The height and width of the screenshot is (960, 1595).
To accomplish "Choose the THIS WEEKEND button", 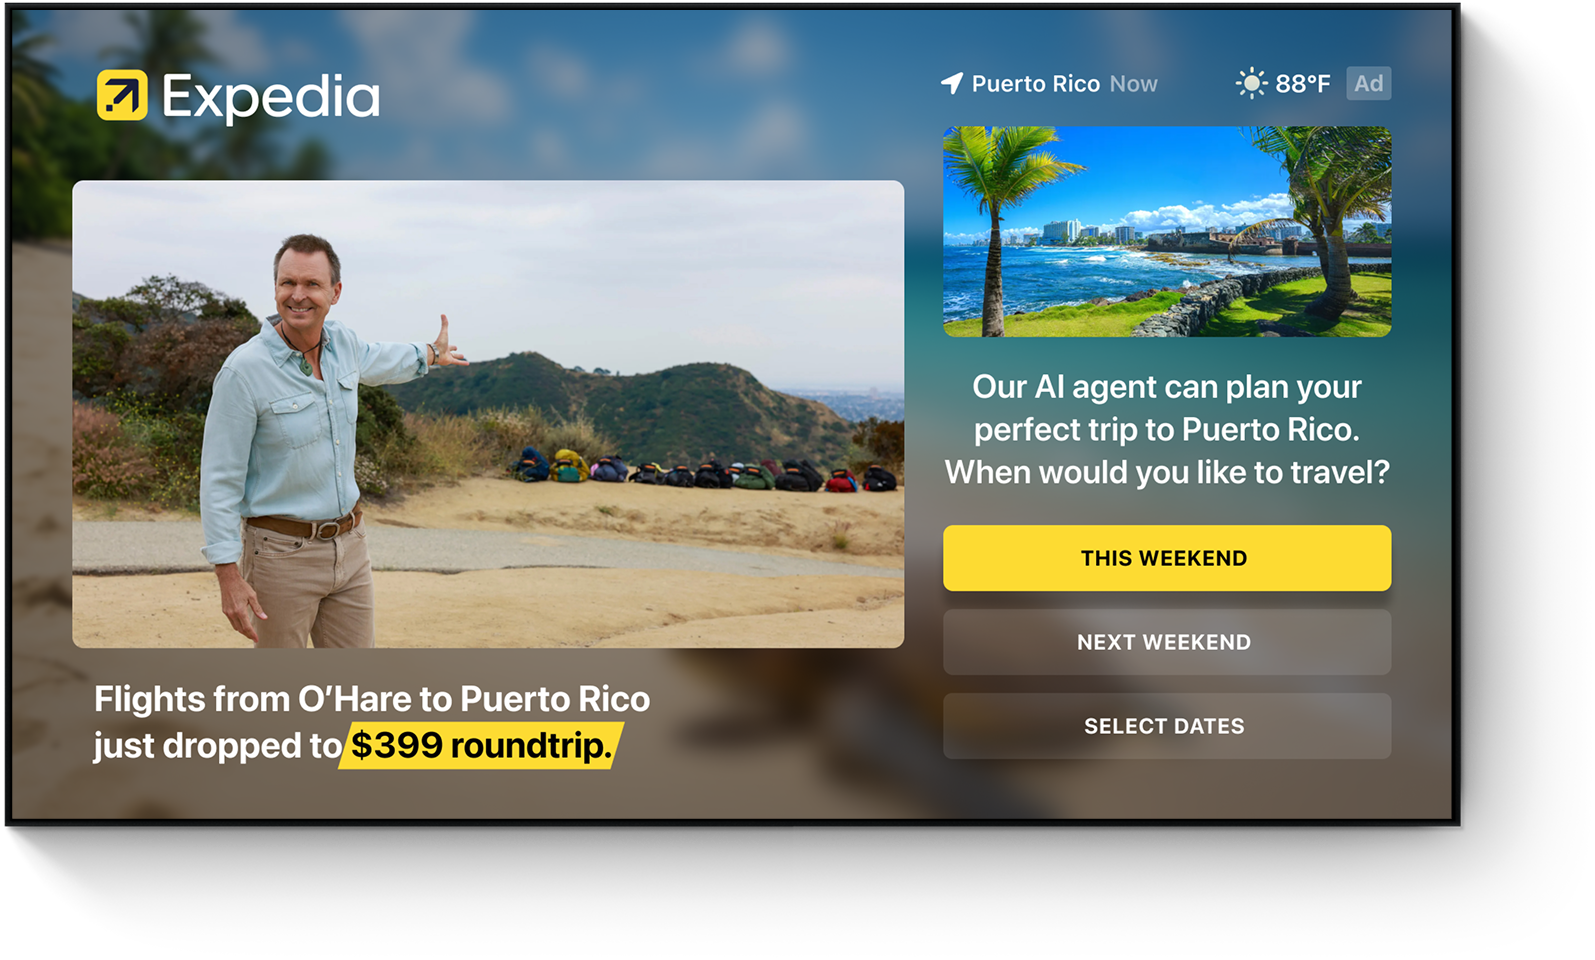I will coord(1166,558).
